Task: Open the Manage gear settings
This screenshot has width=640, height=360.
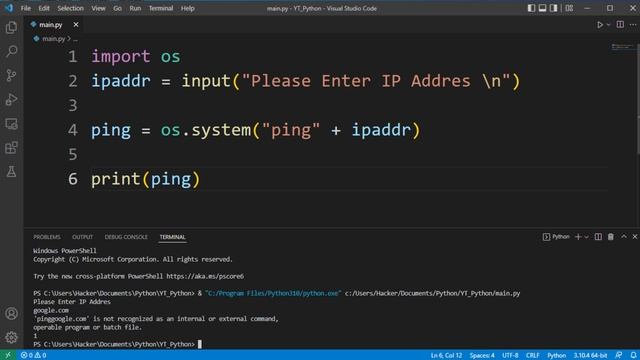Action: click(x=11, y=337)
